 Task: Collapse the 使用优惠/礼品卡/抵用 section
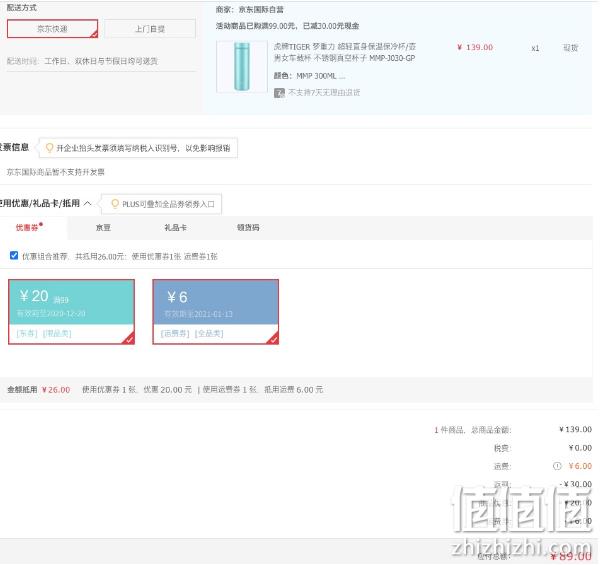point(87,203)
